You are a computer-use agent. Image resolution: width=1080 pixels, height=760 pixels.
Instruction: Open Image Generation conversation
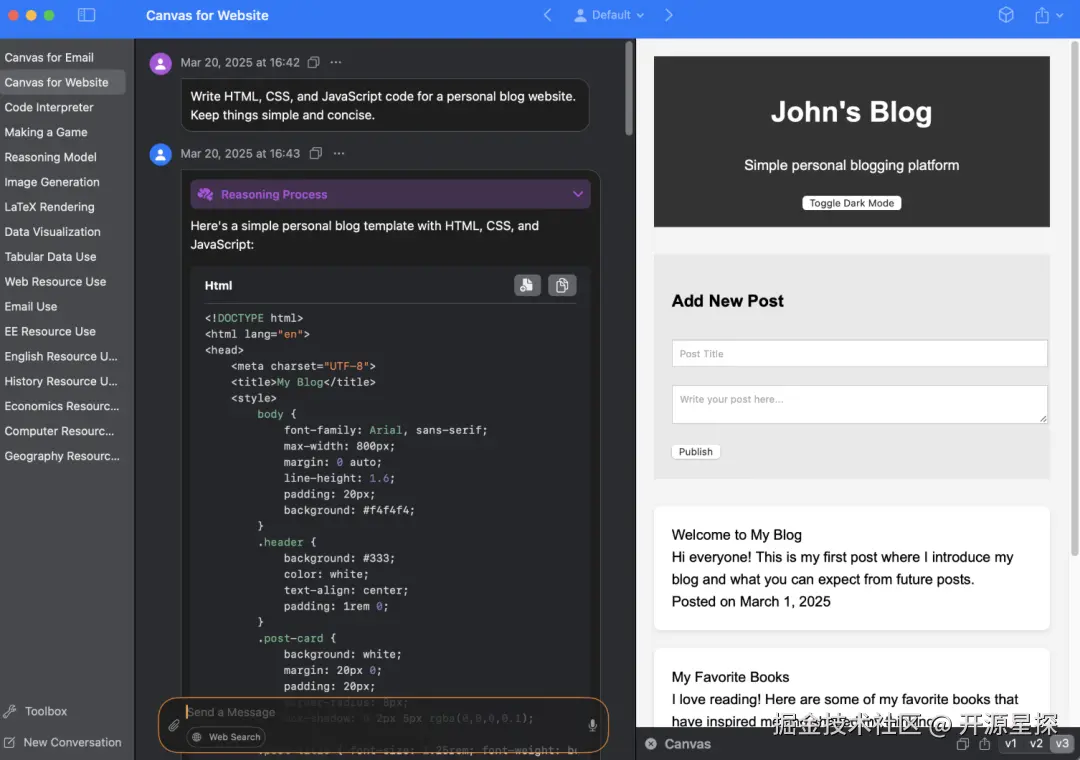coord(63,182)
